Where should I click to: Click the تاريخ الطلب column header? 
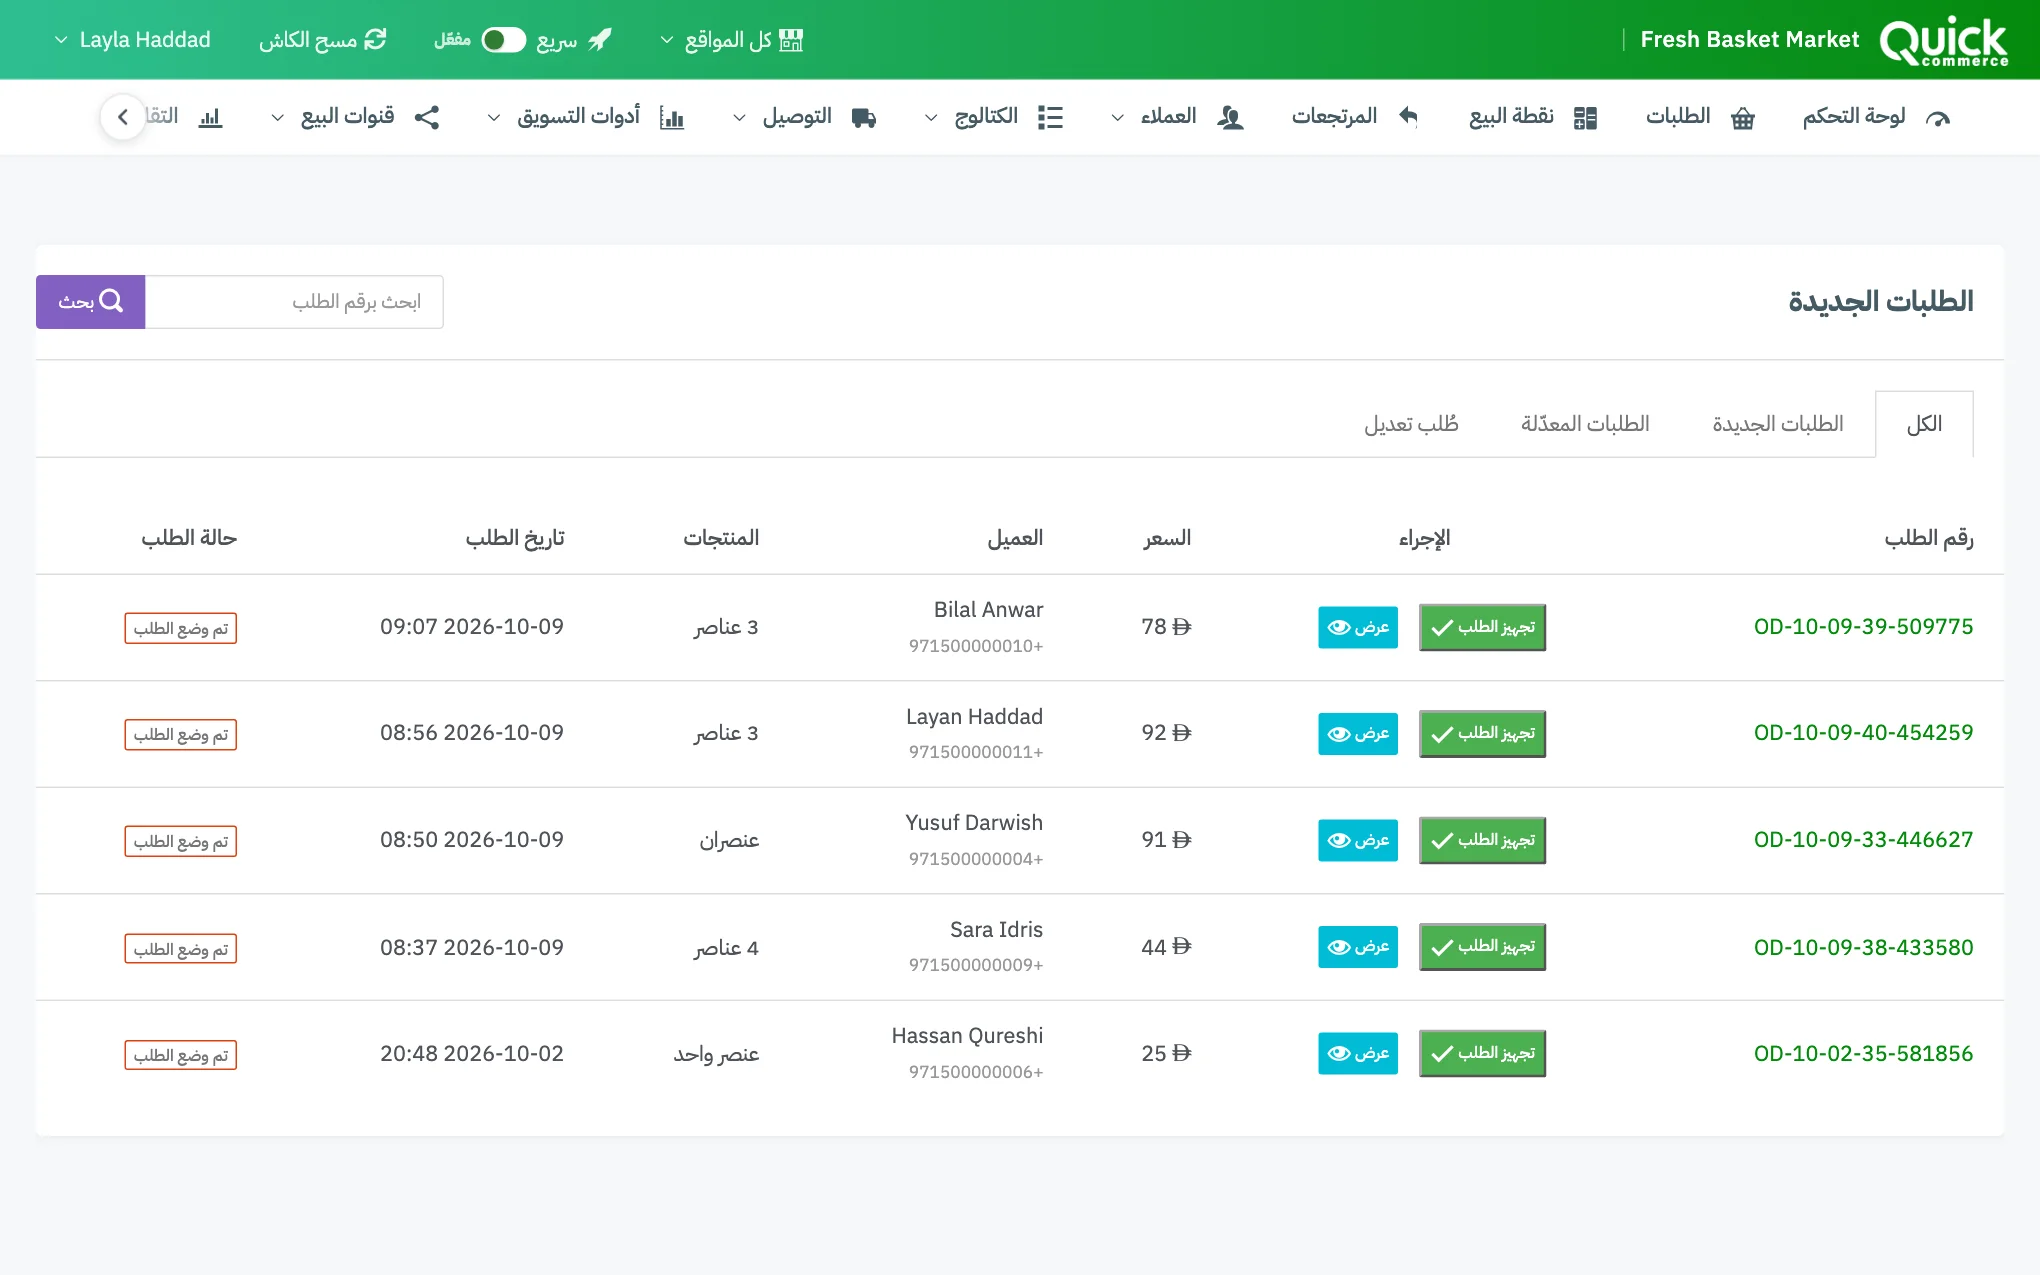[515, 538]
